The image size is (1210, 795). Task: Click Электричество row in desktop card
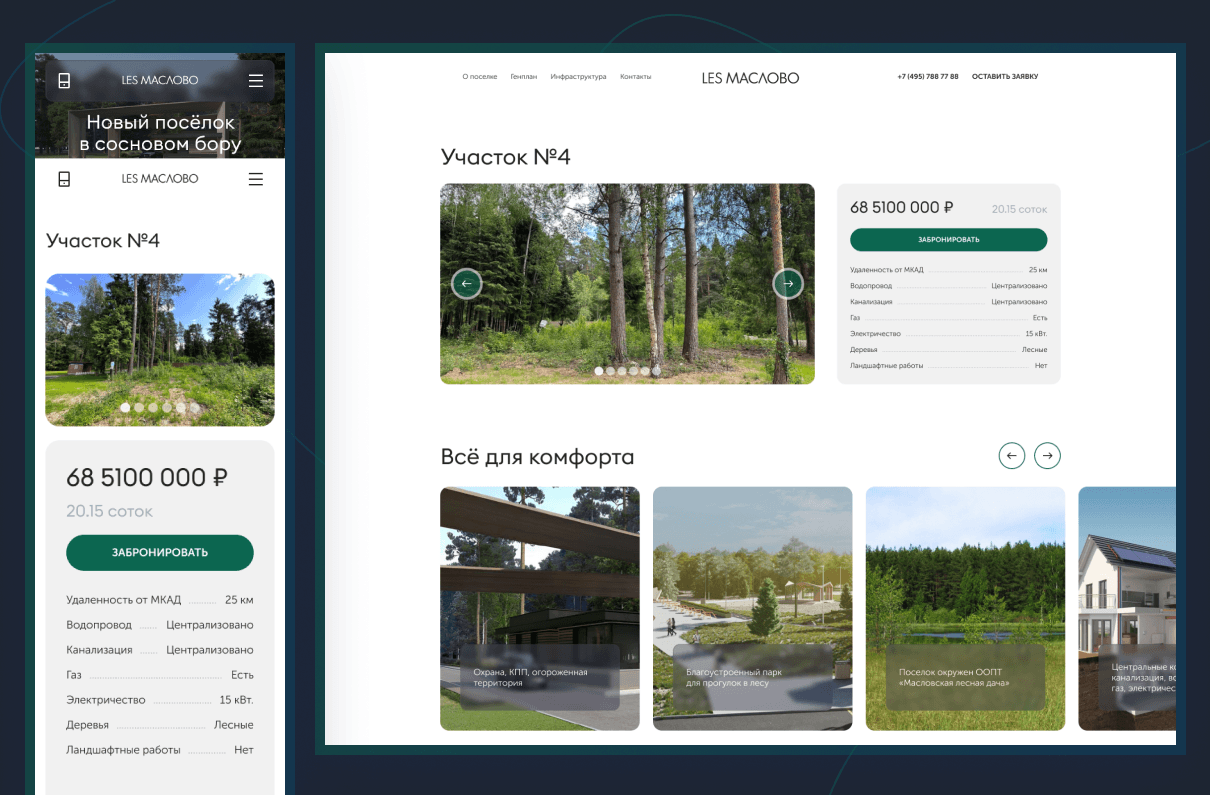[949, 334]
